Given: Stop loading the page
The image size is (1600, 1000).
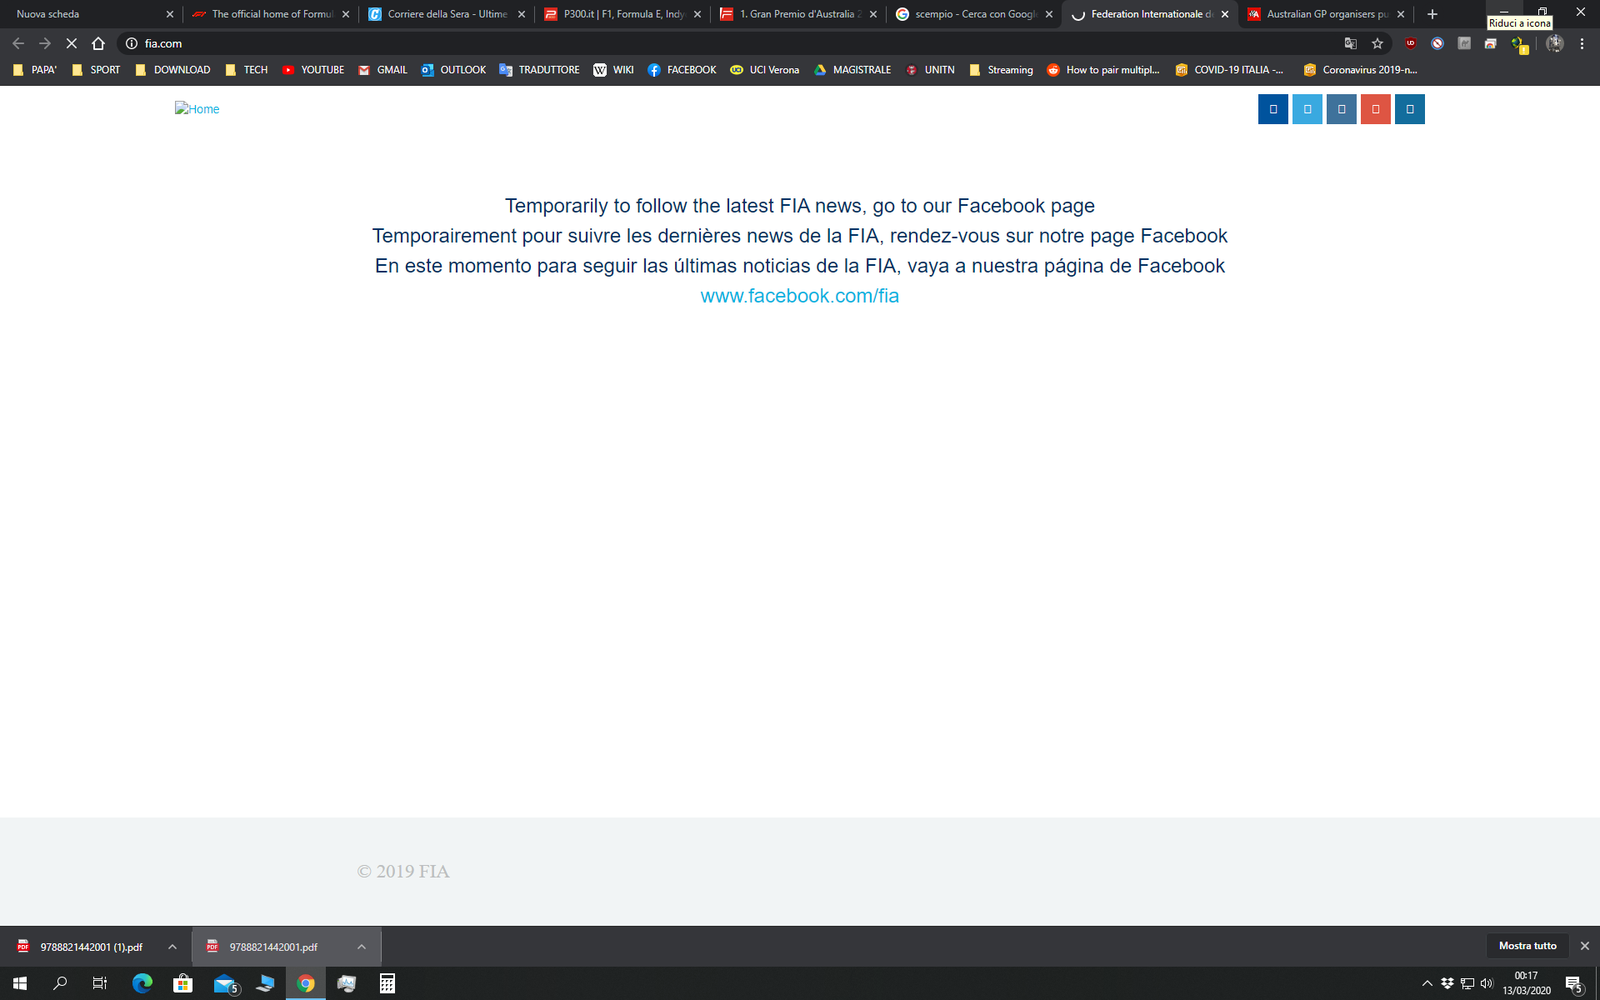Looking at the screenshot, I should (x=71, y=44).
